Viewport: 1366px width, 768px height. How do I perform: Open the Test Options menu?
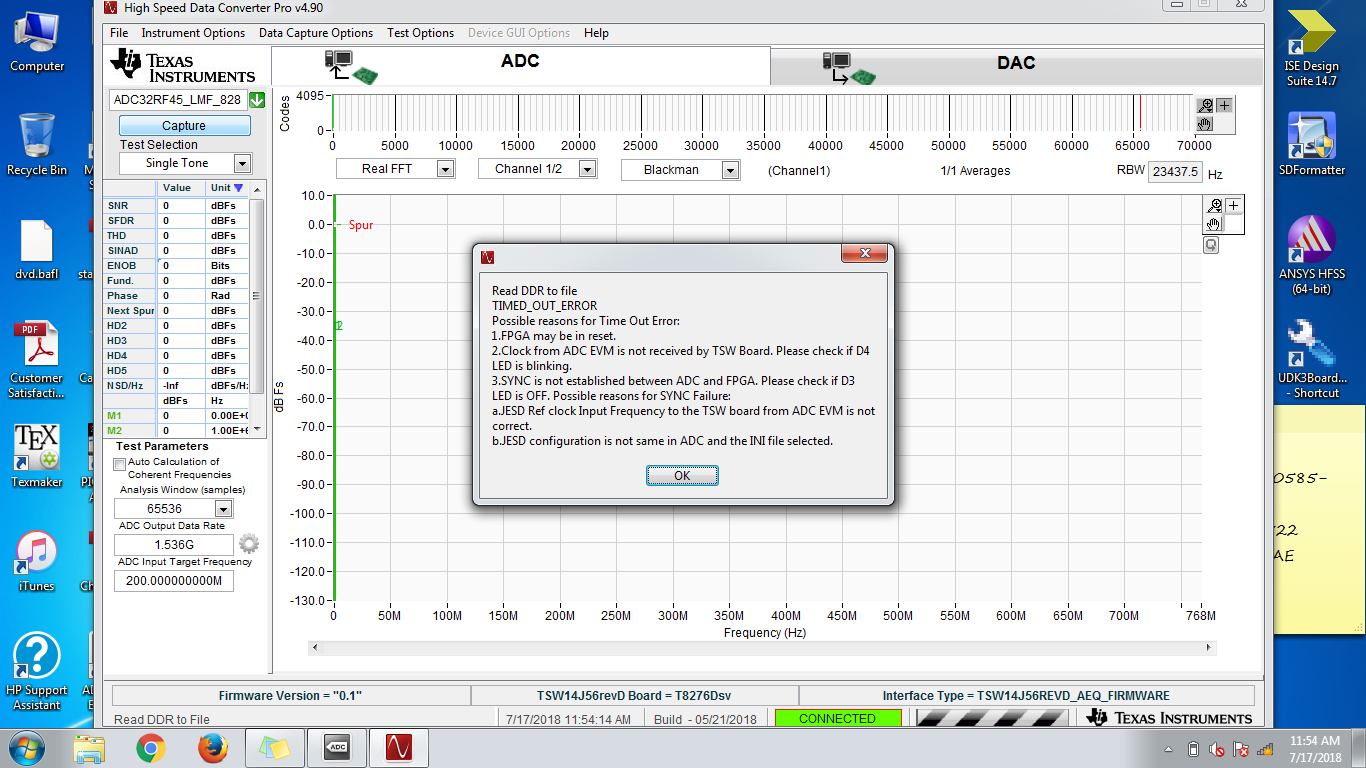pos(421,33)
